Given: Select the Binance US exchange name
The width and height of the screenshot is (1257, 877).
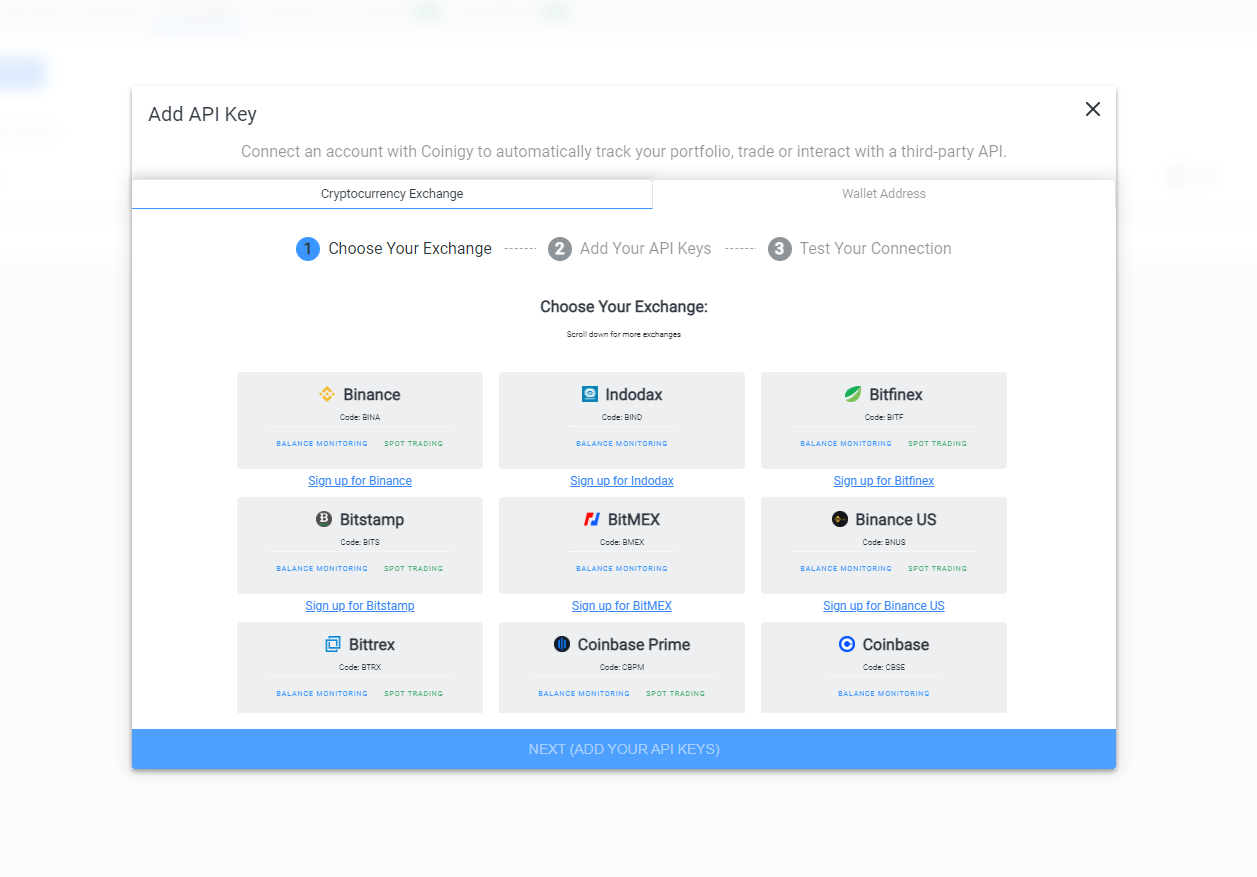Looking at the screenshot, I should tap(896, 519).
